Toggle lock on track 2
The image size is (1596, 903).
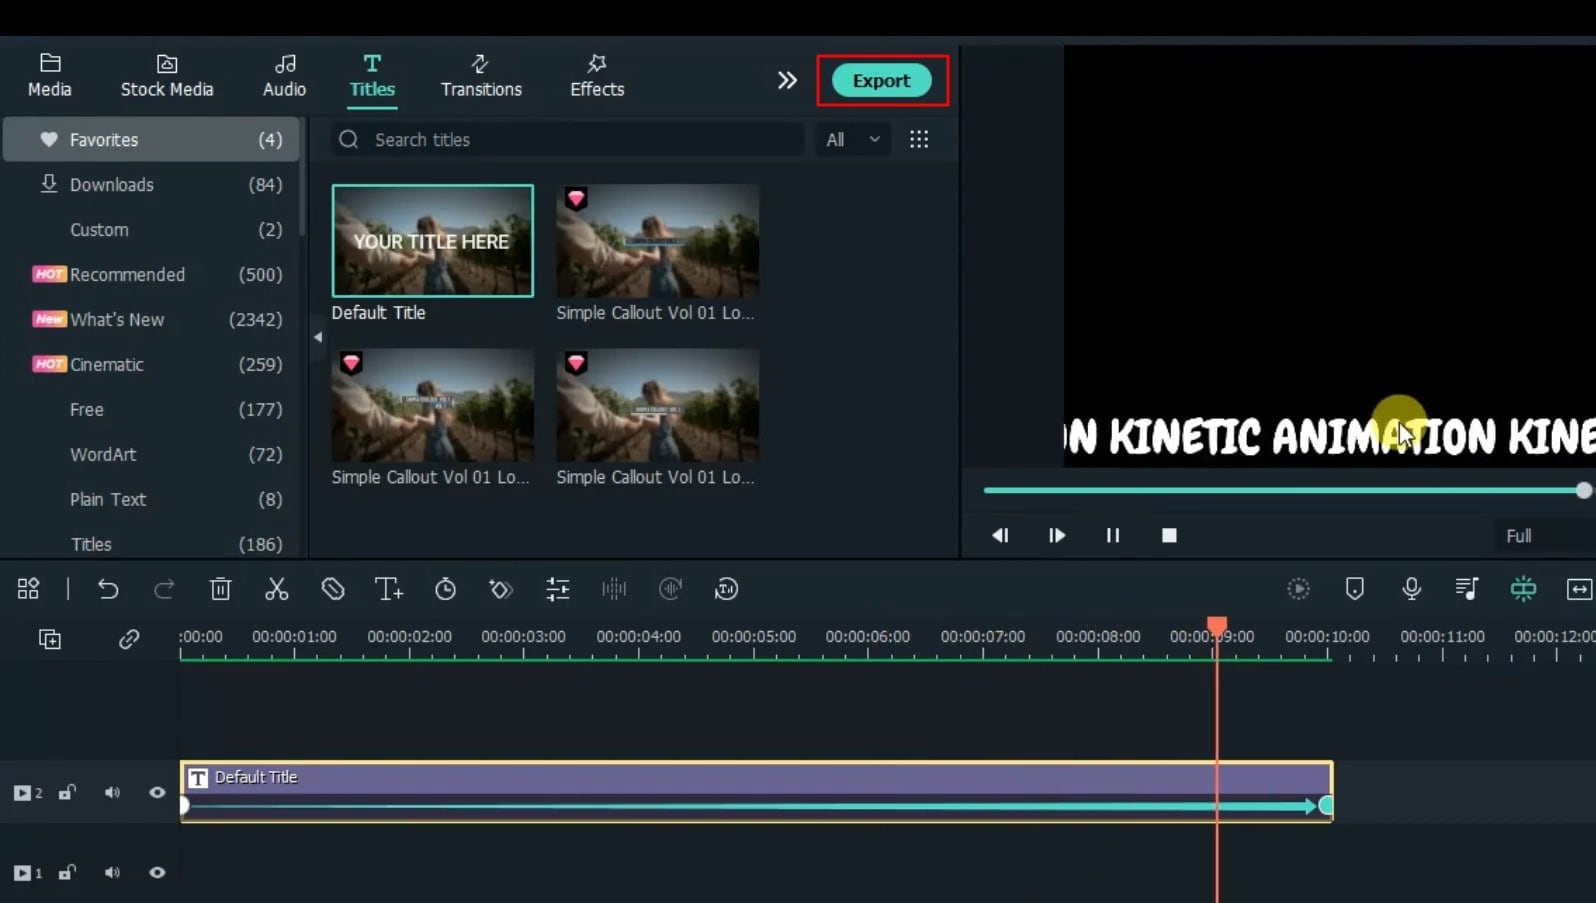[67, 793]
